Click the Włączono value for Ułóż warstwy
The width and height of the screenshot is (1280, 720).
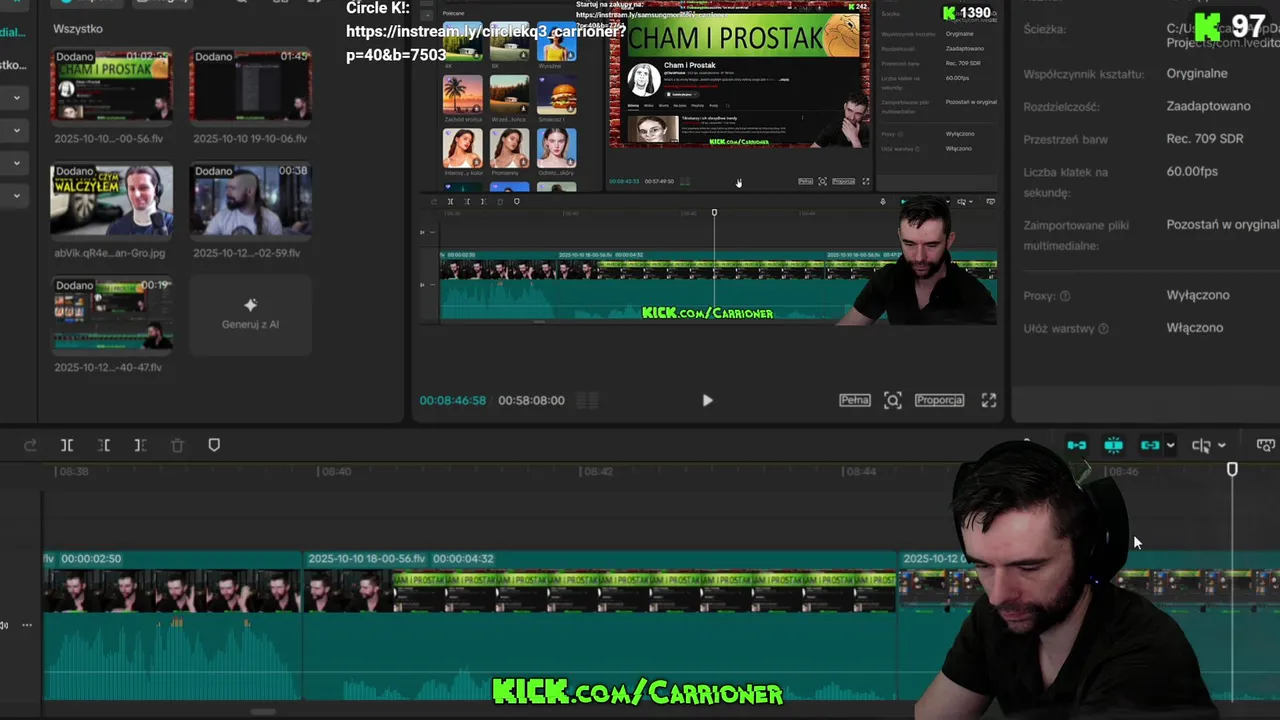click(x=1194, y=328)
